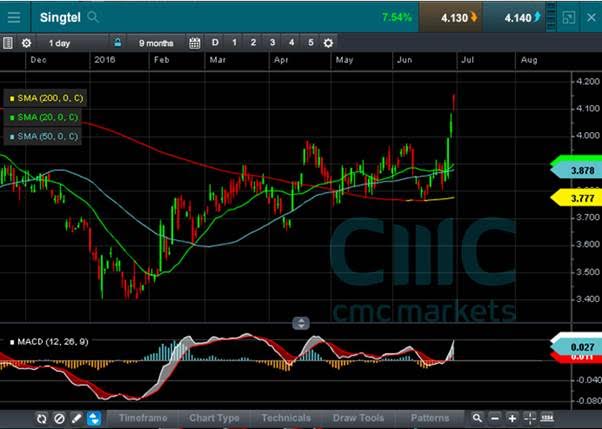Click the Jul label on time axis

click(x=467, y=60)
